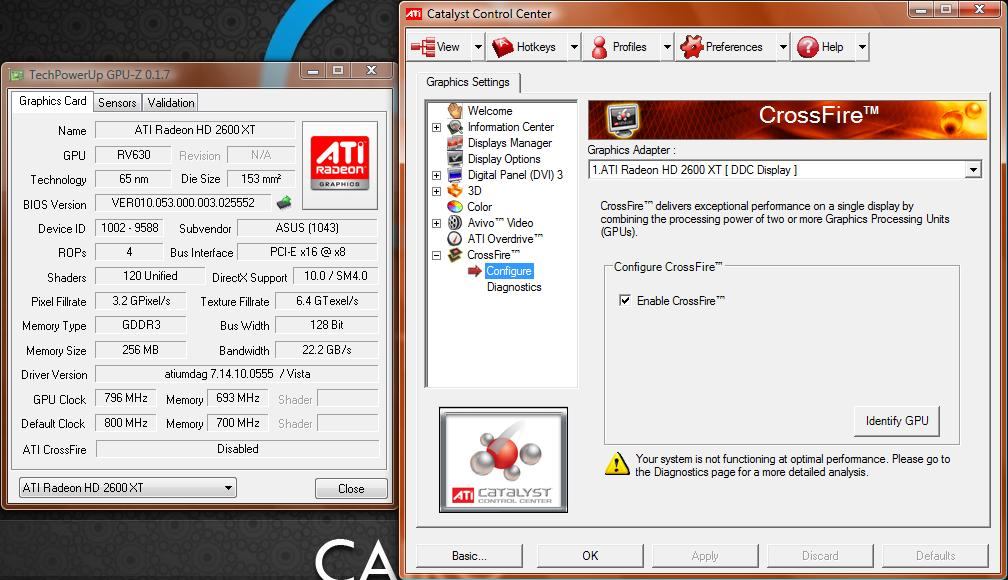Click the ATI Overdrive gauge icon

(455, 239)
